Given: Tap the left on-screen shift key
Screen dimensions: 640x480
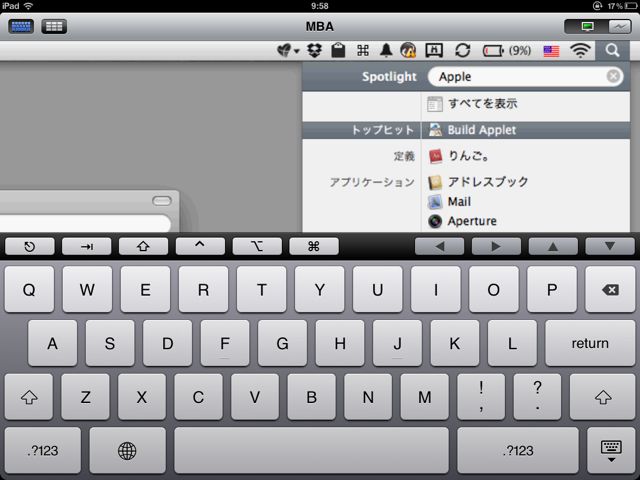Looking at the screenshot, I should pos(29,397).
